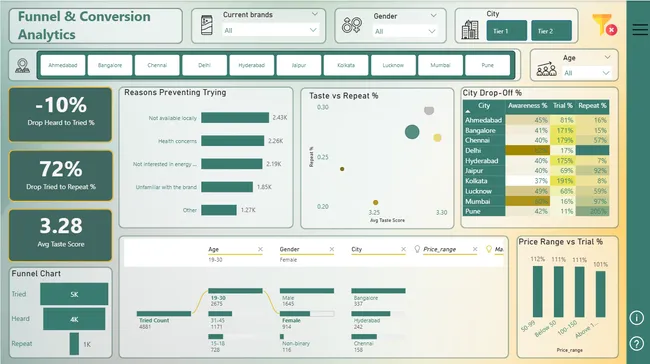Click the Repeat 1K funnel bar
Image resolution: width=650 pixels, height=364 pixels.
[74, 344]
